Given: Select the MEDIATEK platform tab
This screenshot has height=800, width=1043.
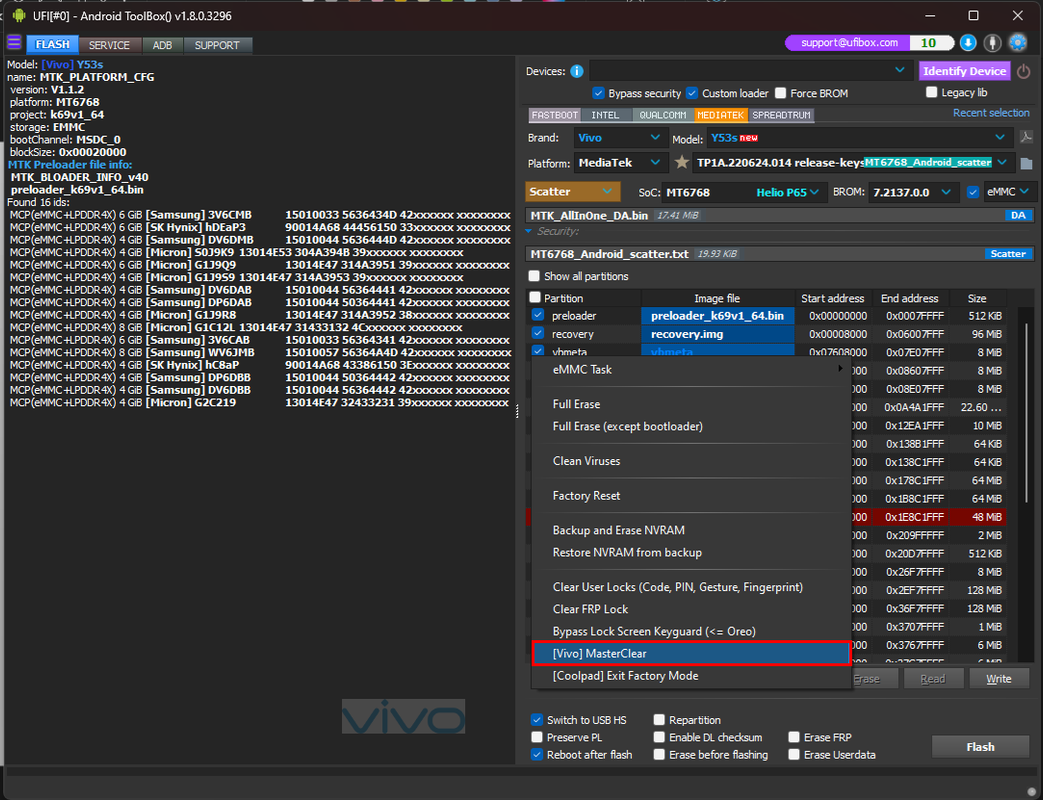Looking at the screenshot, I should tap(720, 115).
